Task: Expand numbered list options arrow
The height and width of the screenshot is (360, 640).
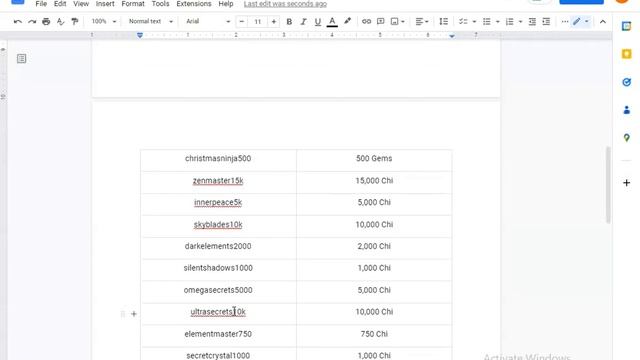Action: click(x=520, y=22)
